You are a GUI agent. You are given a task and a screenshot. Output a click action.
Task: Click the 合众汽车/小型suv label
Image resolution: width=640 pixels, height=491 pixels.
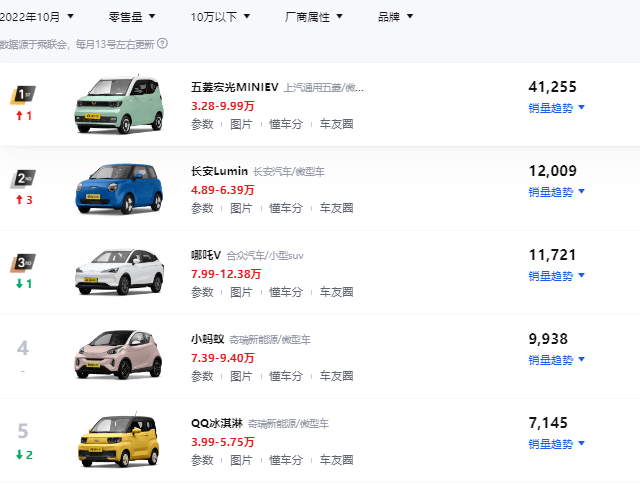point(265,256)
